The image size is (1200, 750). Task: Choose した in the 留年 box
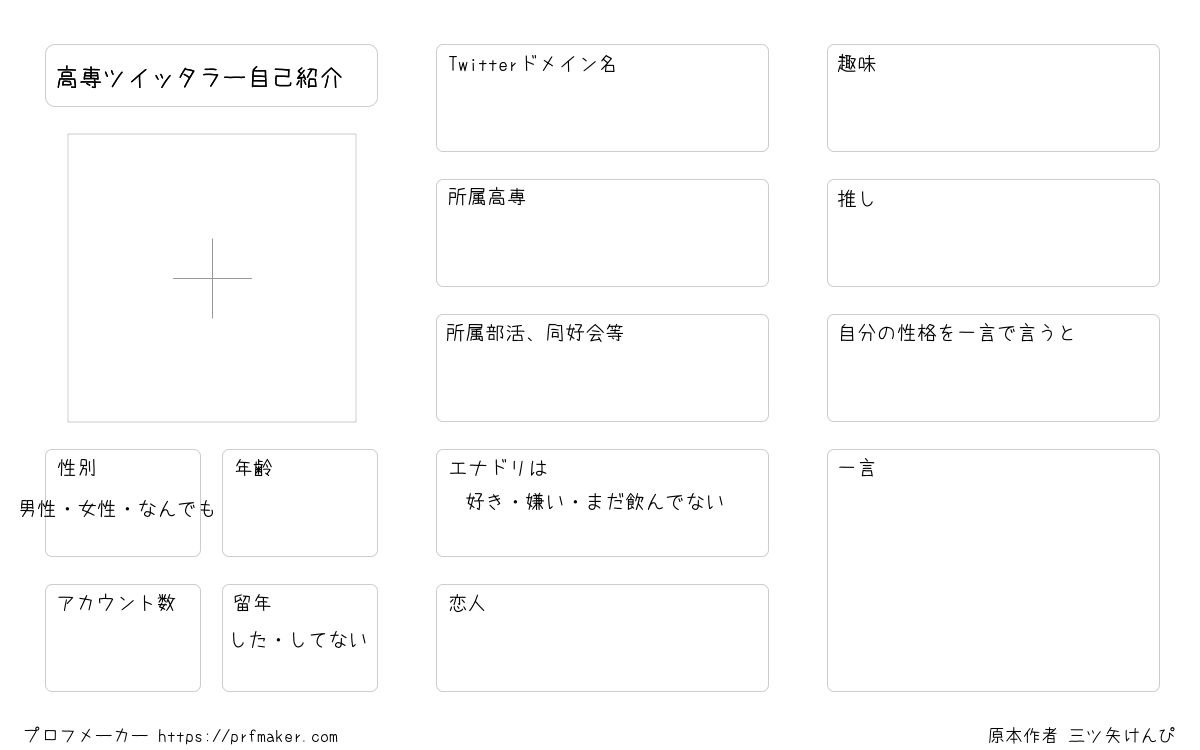tap(250, 640)
